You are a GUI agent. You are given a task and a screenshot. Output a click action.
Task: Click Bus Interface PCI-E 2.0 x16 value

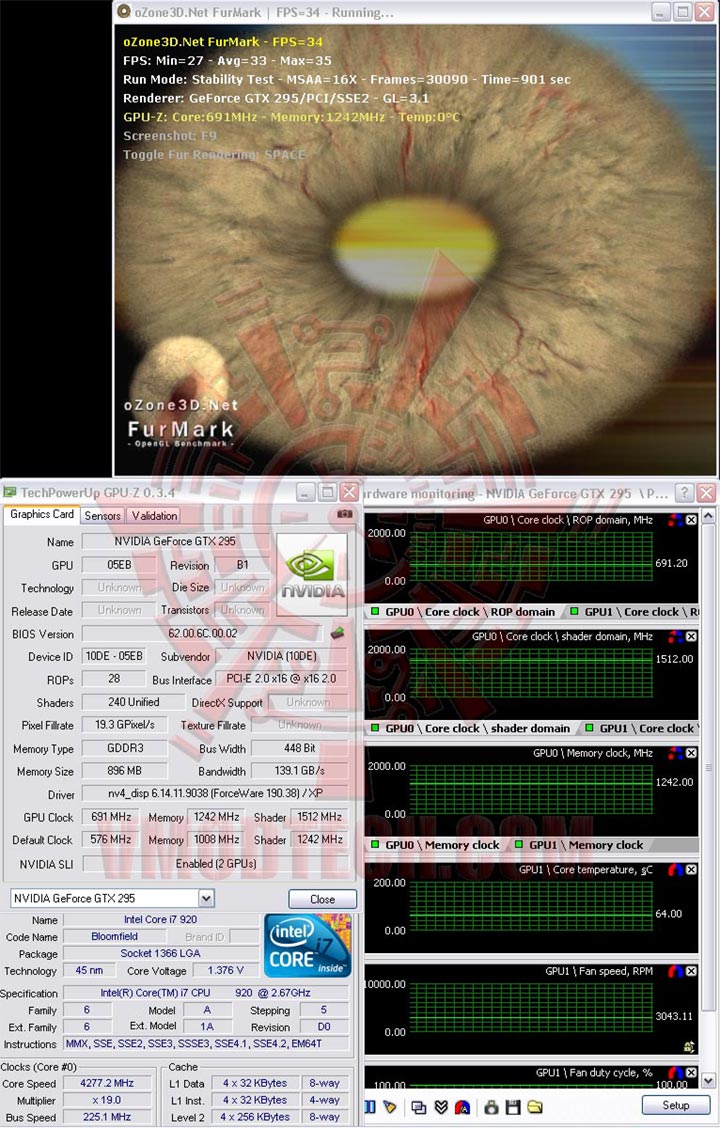(x=281, y=678)
